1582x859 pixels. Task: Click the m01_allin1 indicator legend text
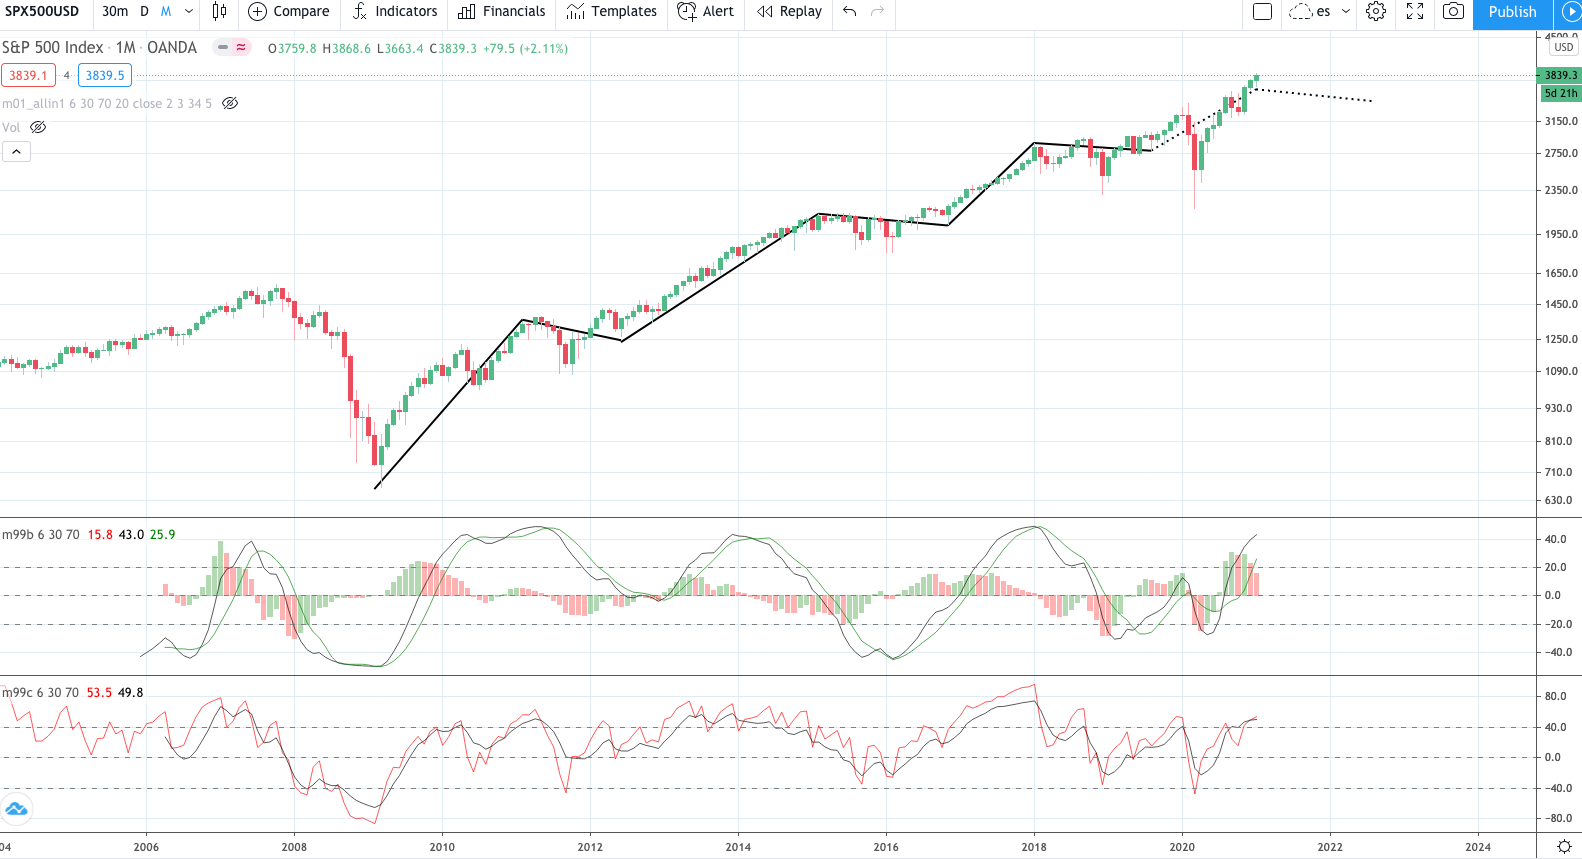pyautogui.click(x=107, y=103)
